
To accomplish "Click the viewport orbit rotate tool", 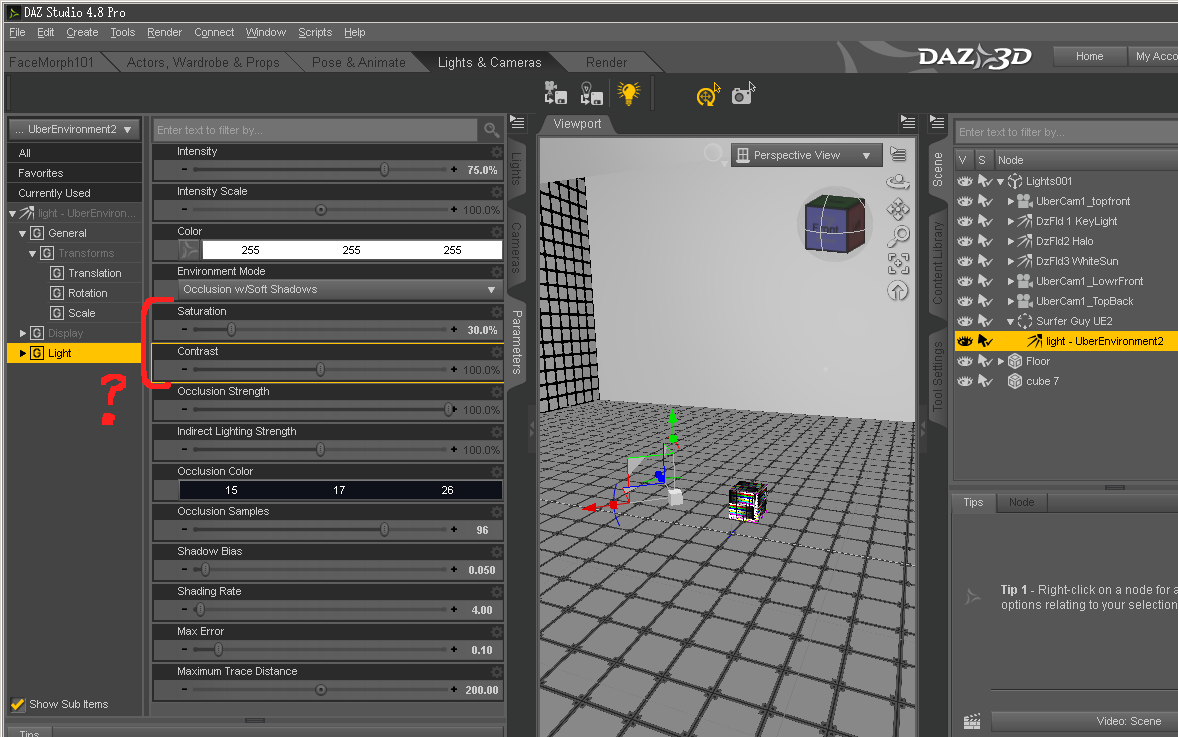I will pos(898,182).
